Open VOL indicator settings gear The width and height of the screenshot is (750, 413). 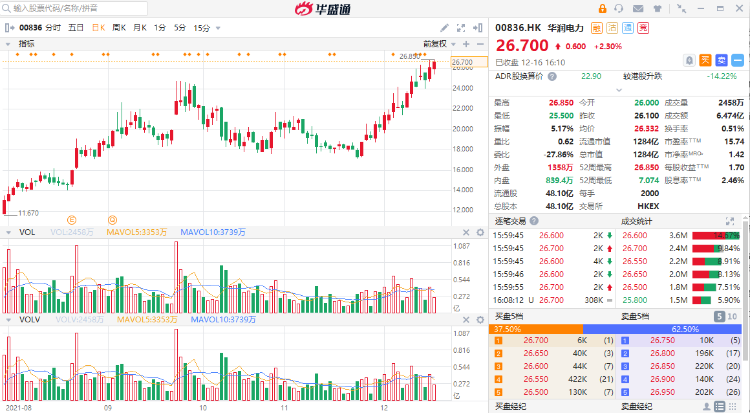(480, 233)
